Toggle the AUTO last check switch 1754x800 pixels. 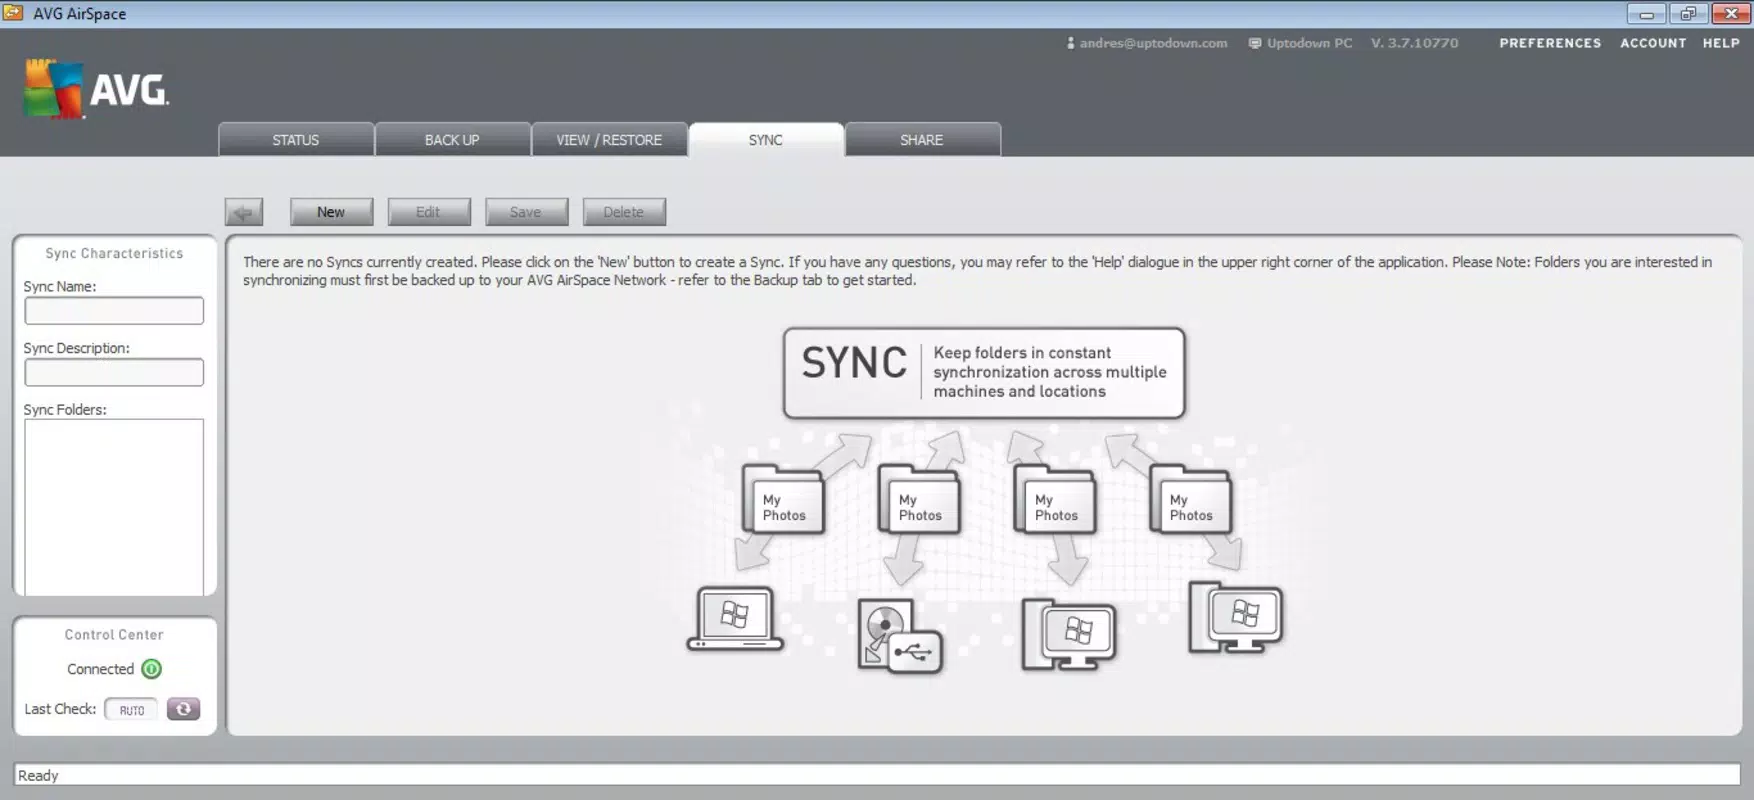[x=131, y=710]
